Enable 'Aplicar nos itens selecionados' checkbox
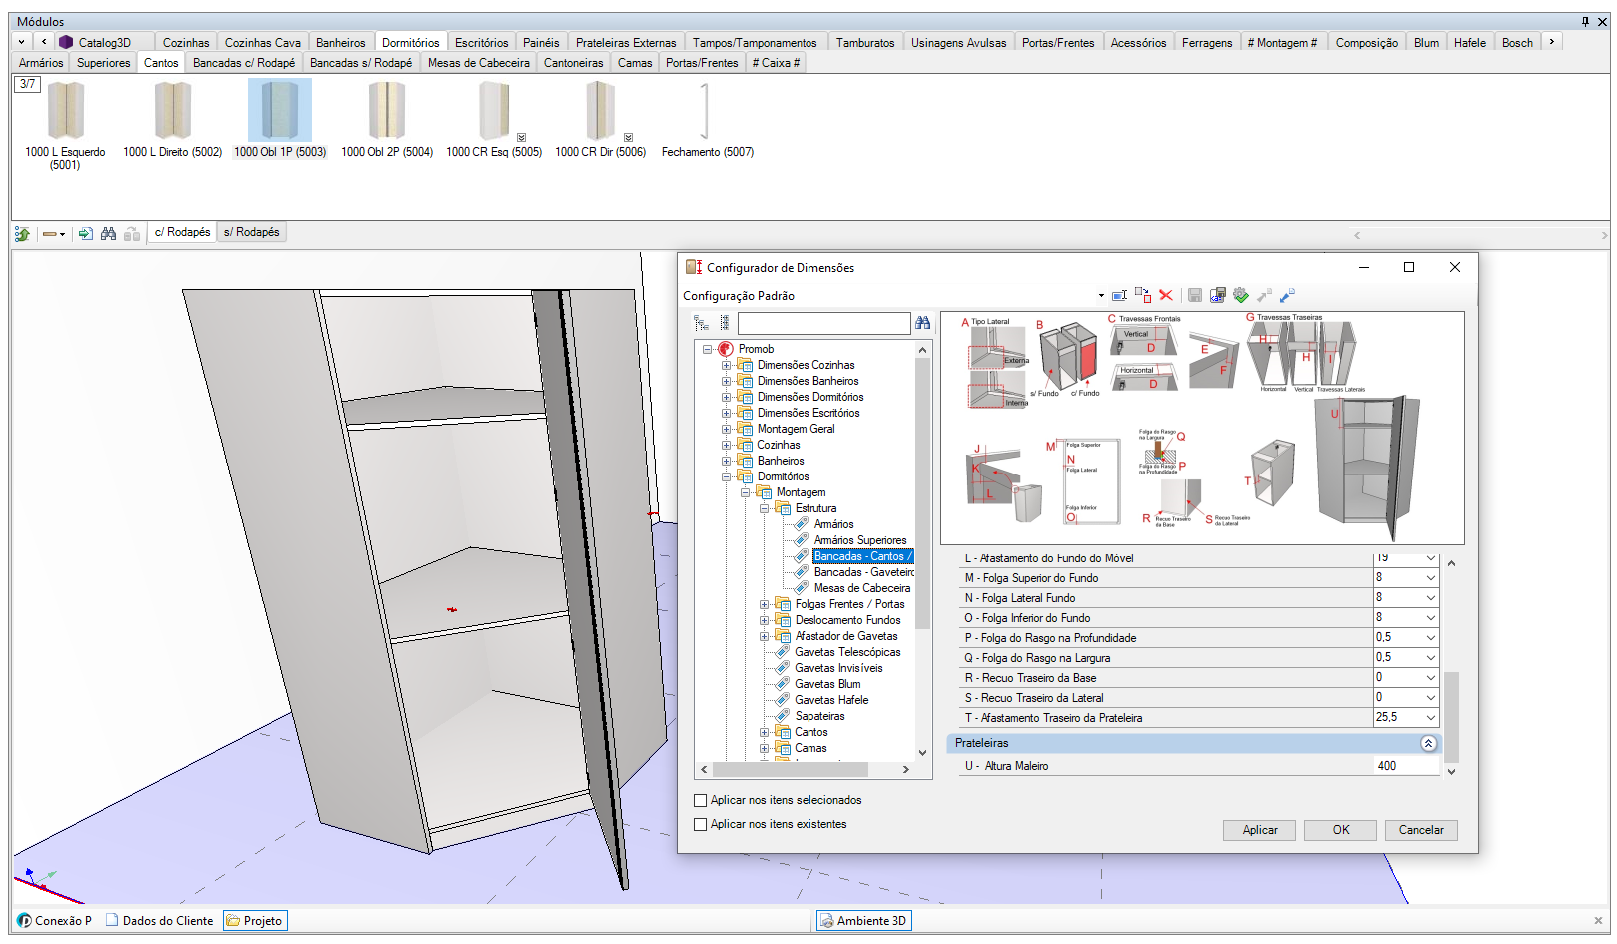Viewport: 1617px width, 944px height. pos(700,800)
